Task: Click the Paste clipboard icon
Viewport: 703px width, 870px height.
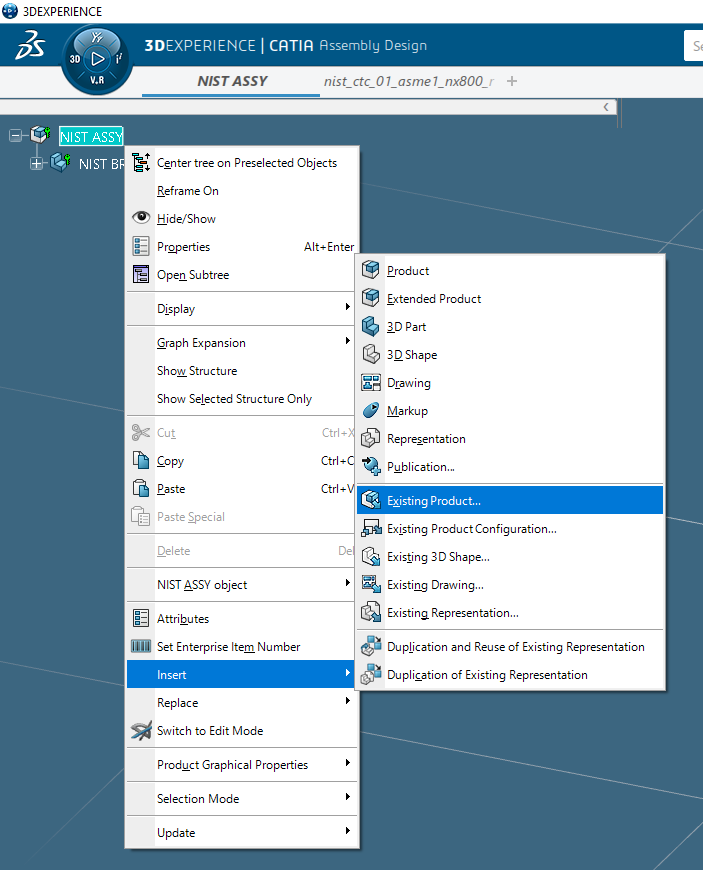Action: 141,488
